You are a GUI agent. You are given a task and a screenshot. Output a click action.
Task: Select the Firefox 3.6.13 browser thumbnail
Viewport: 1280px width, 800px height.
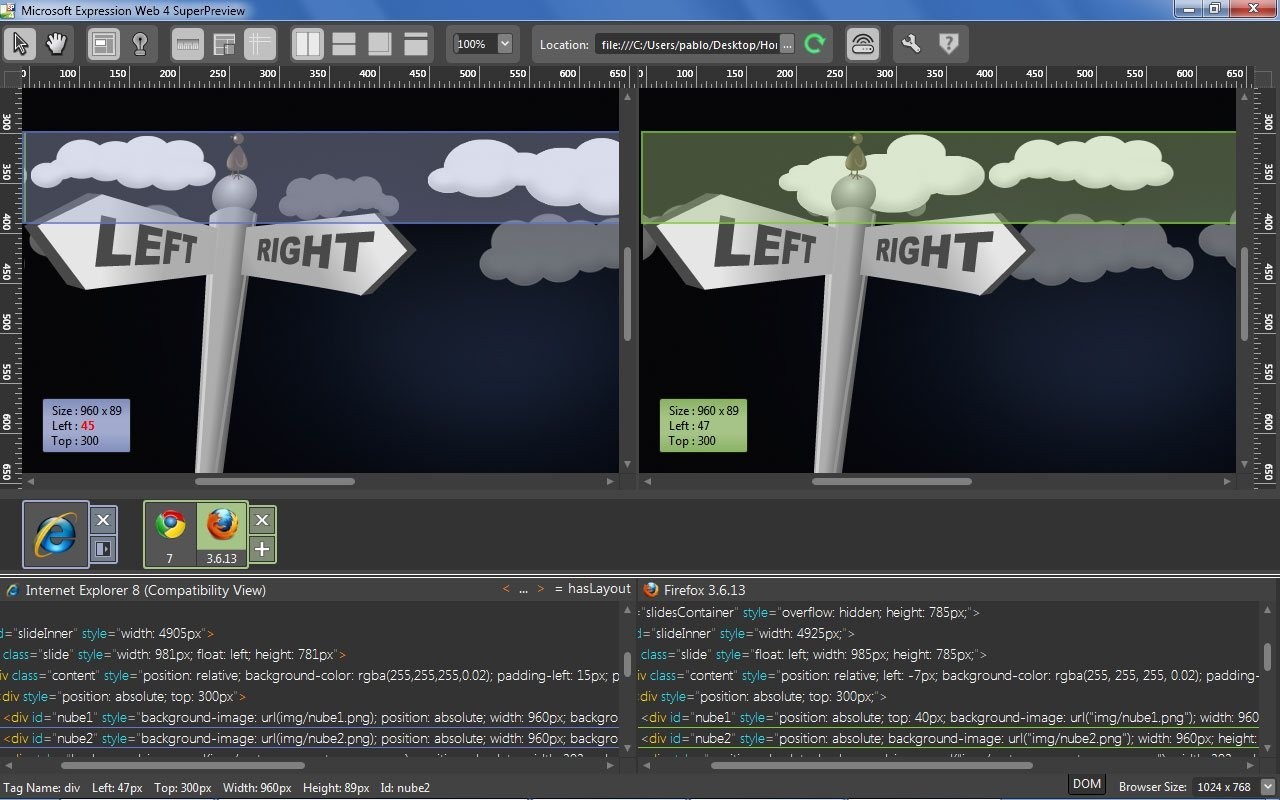tap(222, 533)
